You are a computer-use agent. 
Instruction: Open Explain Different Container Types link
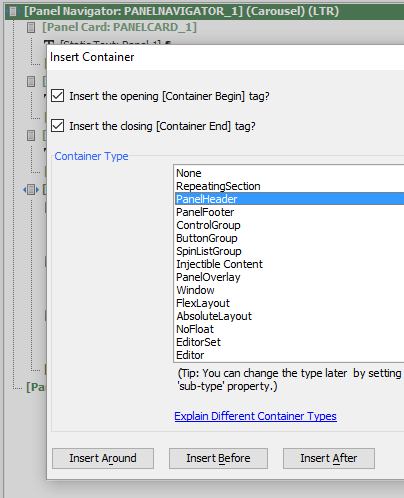[x=255, y=416]
